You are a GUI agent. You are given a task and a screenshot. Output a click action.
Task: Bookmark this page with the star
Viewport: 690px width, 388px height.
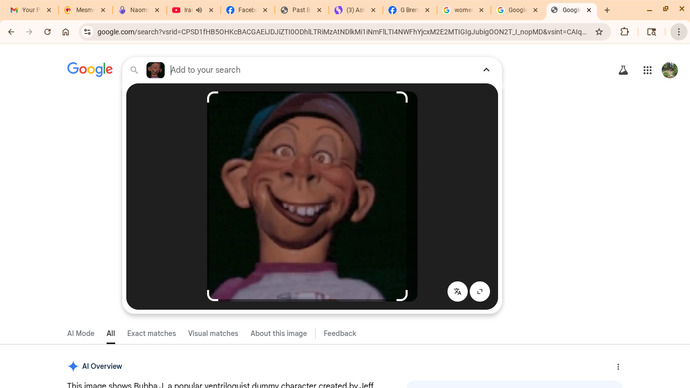pyautogui.click(x=599, y=32)
